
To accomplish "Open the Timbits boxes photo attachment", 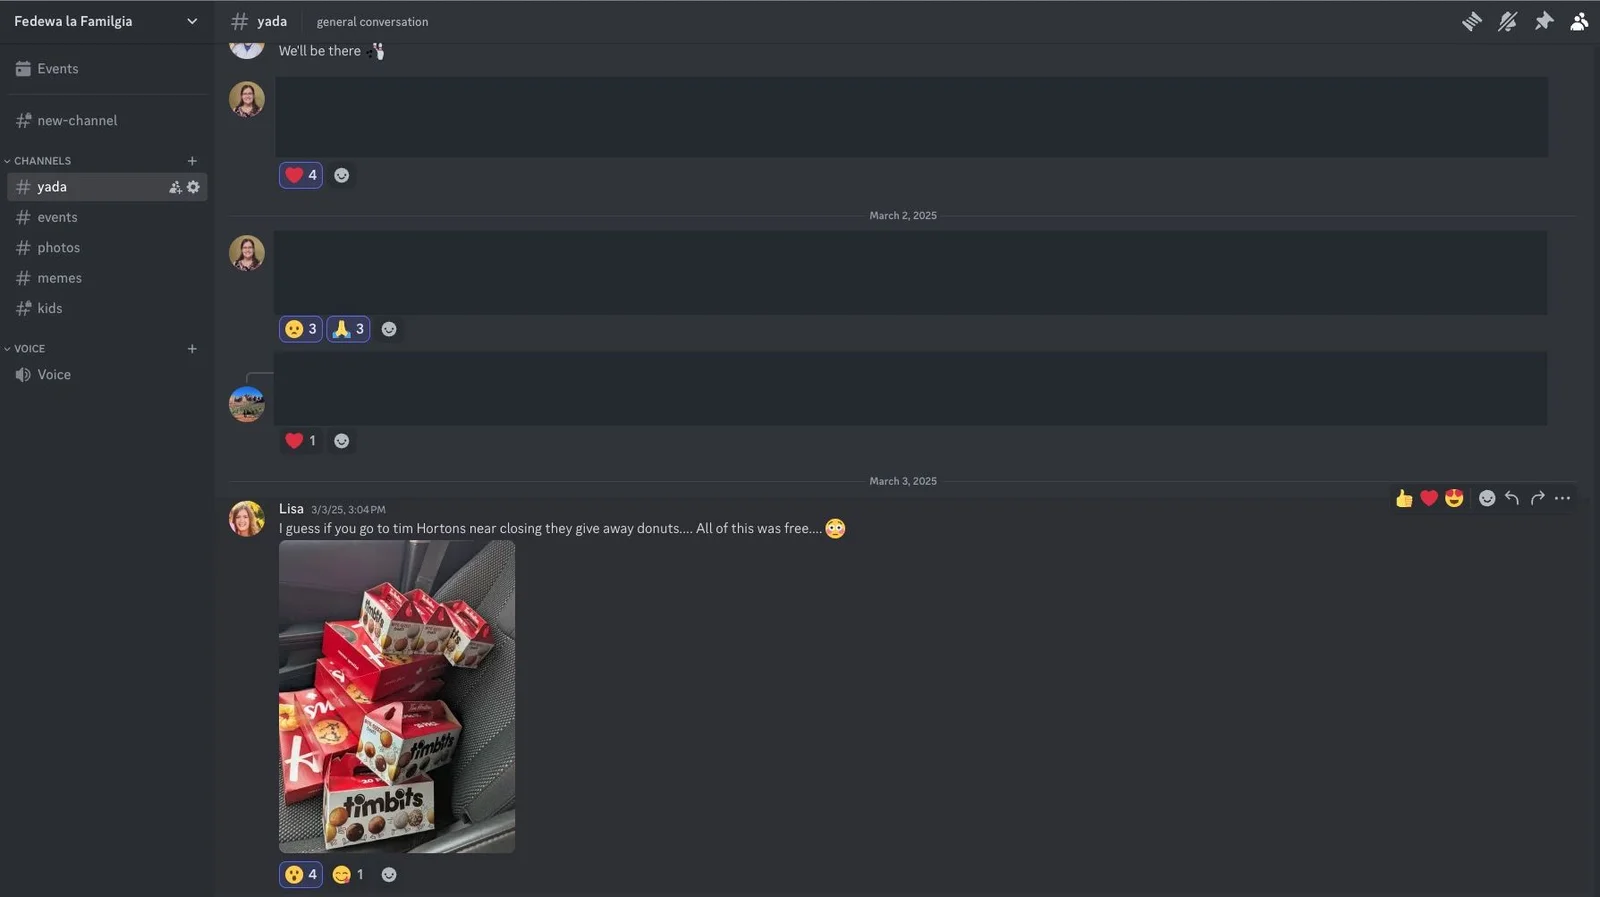I will 397,697.
